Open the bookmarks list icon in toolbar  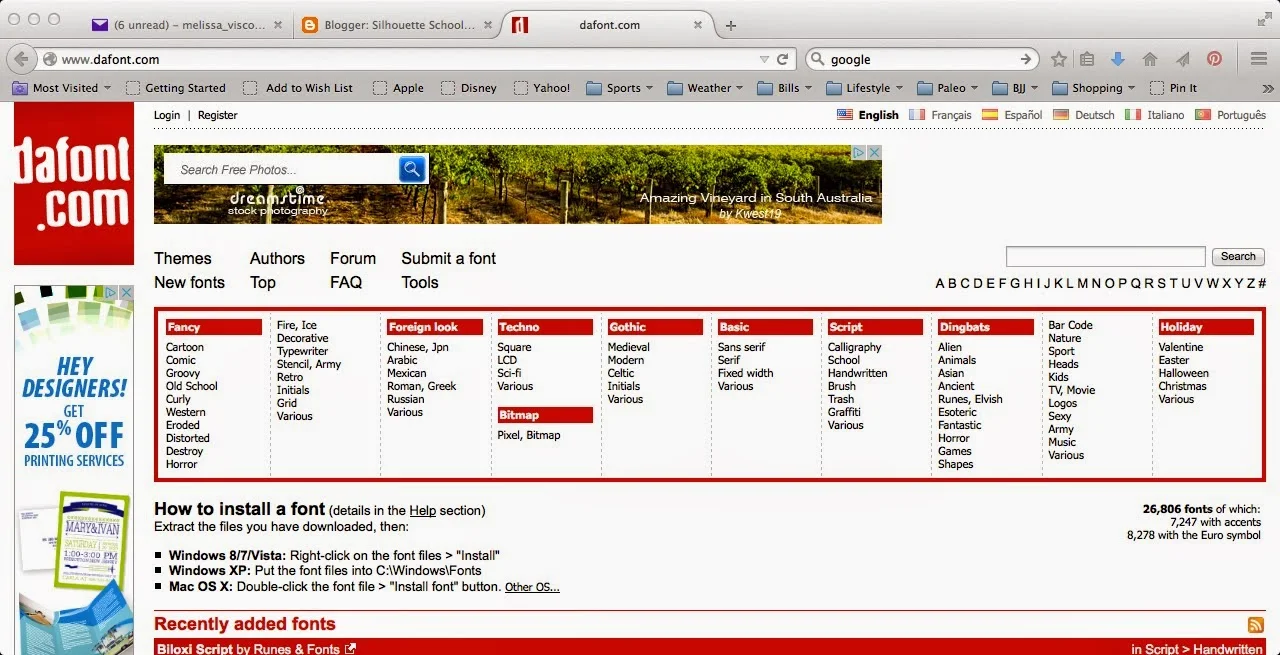click(x=1088, y=59)
